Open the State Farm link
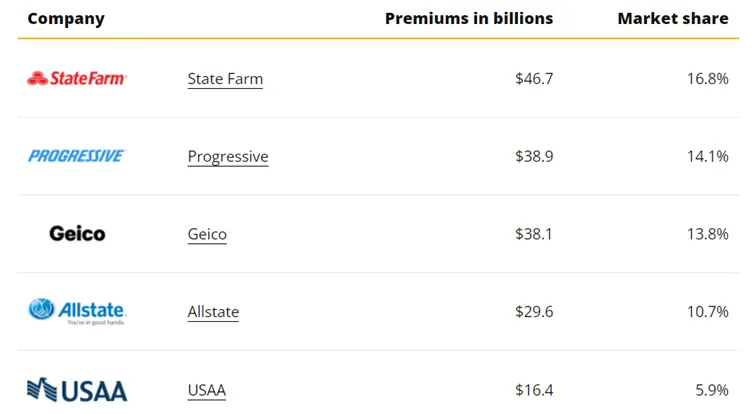Screen dimensions: 756x414 tap(225, 79)
